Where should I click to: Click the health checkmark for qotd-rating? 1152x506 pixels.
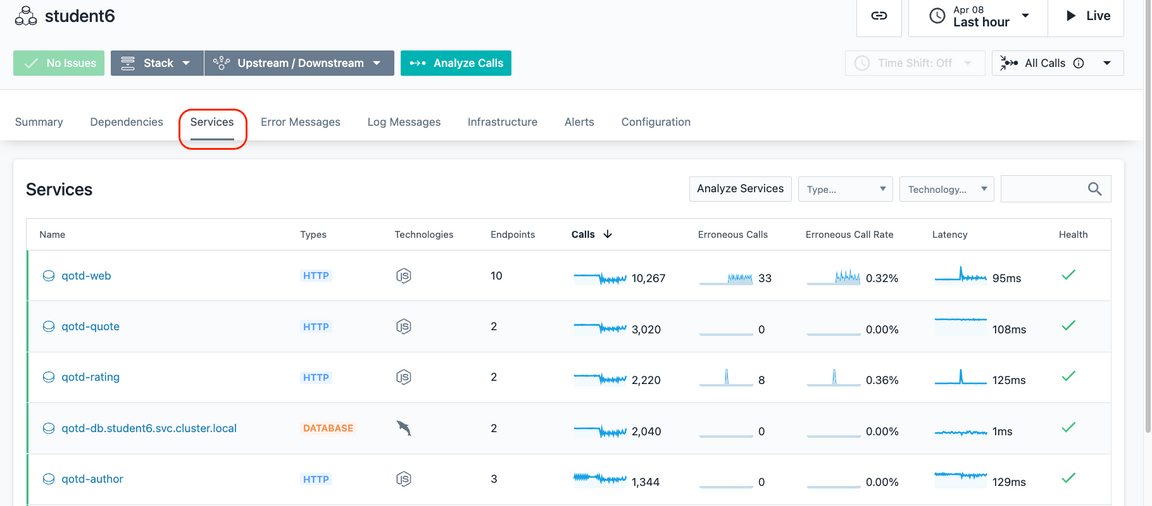(x=1069, y=376)
